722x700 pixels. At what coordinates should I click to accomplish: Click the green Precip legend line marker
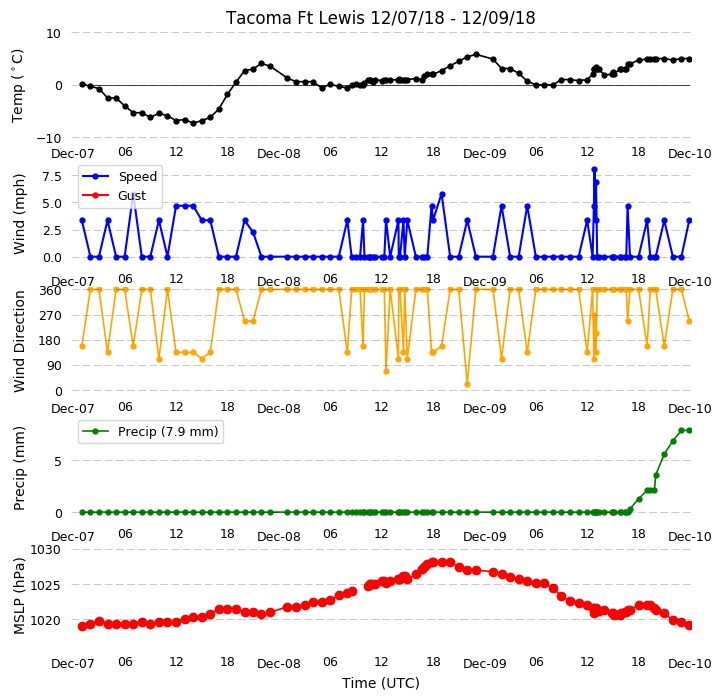(x=95, y=432)
